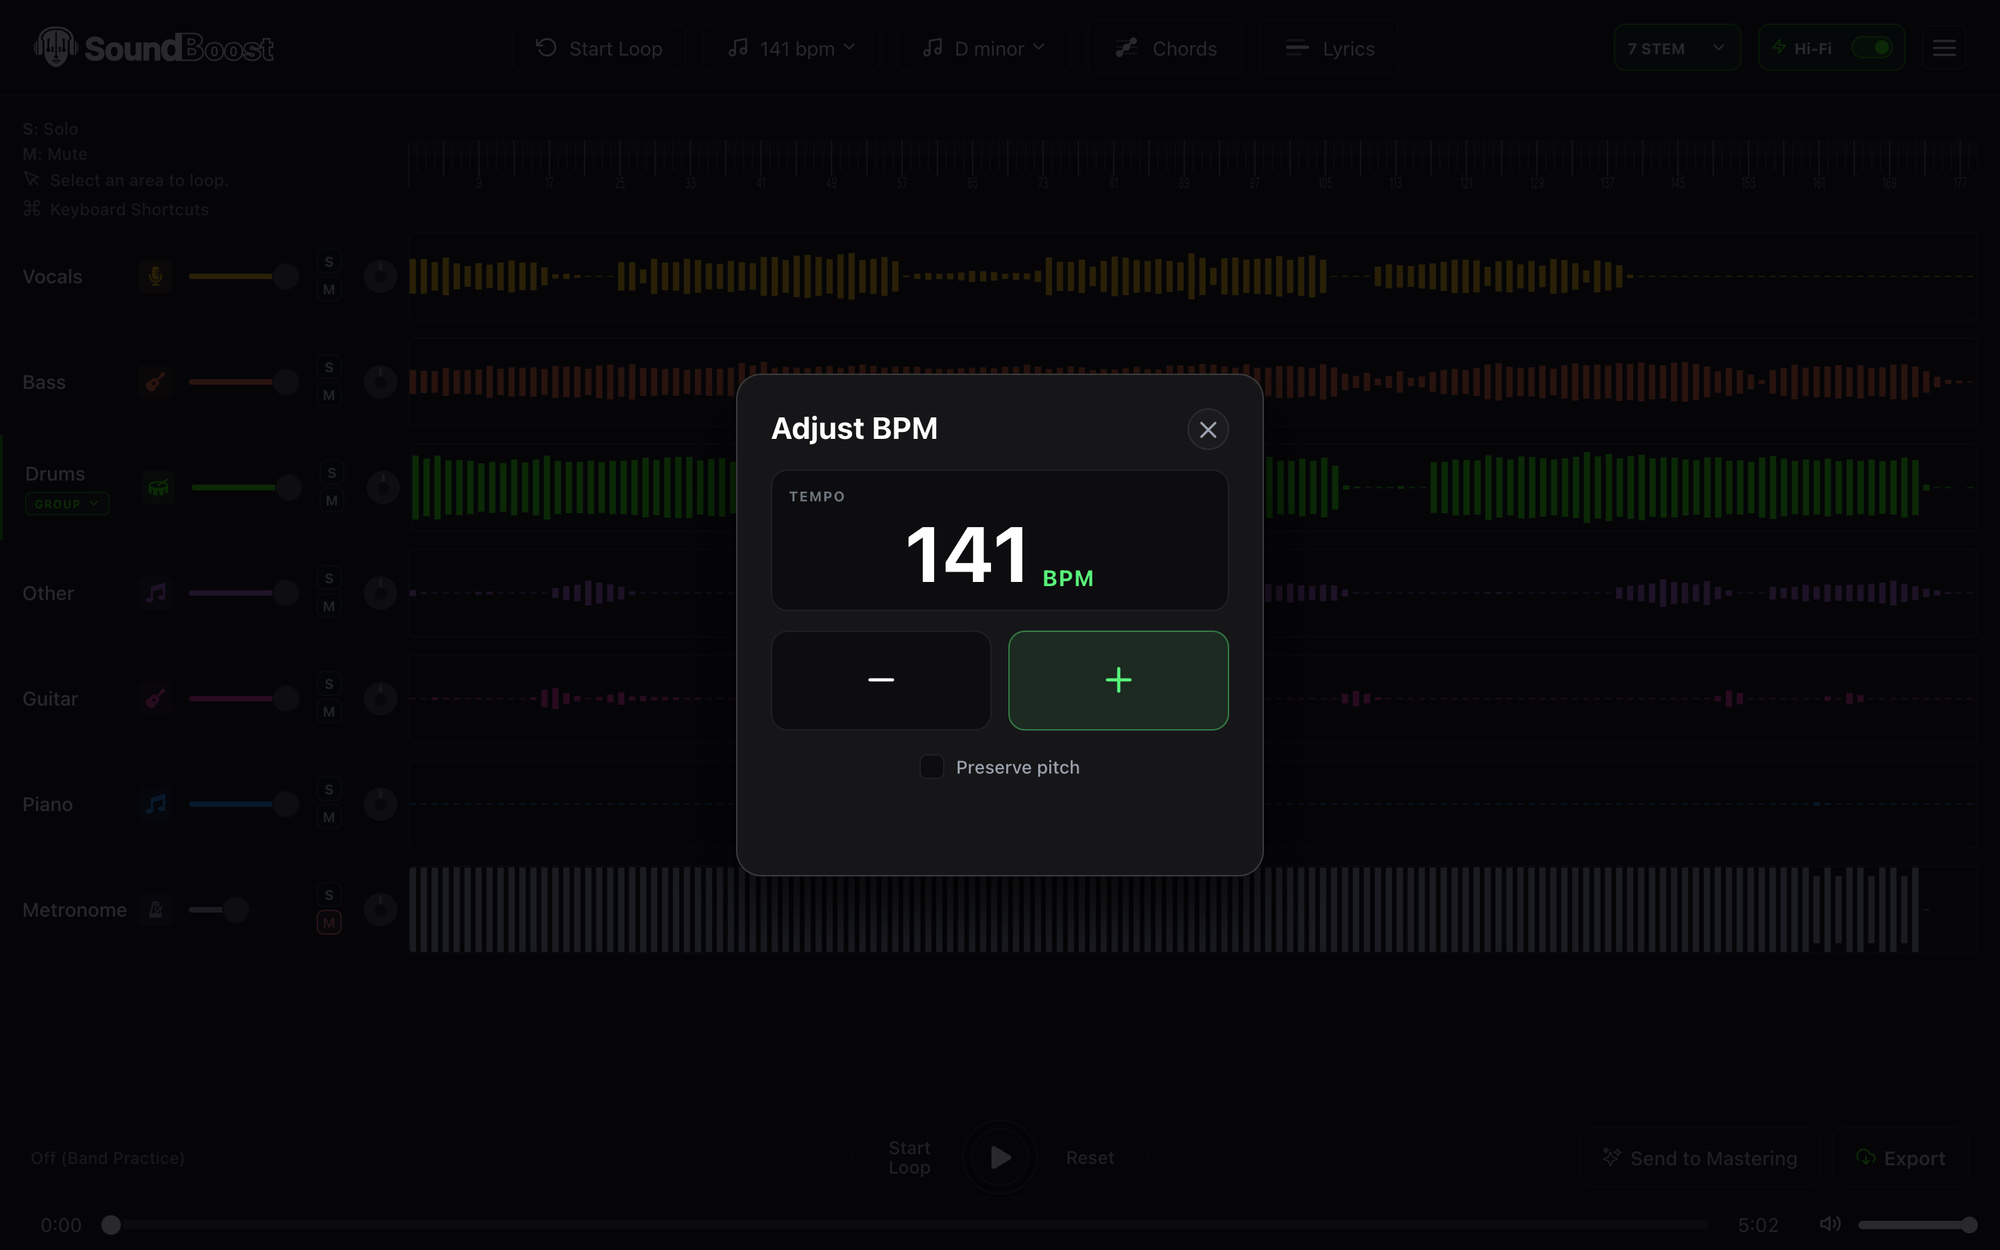2000x1250 pixels.
Task: Click the Vocals waveform
Action: [1191, 276]
